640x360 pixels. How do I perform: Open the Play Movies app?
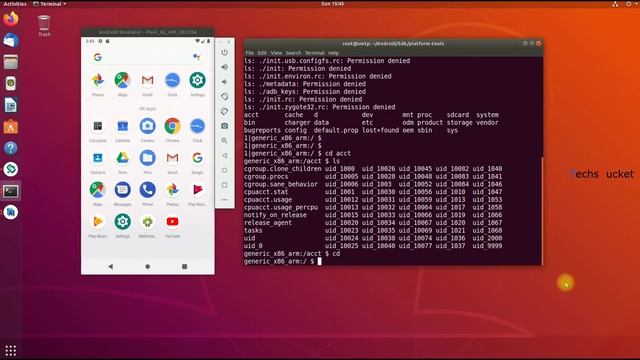pos(197,190)
